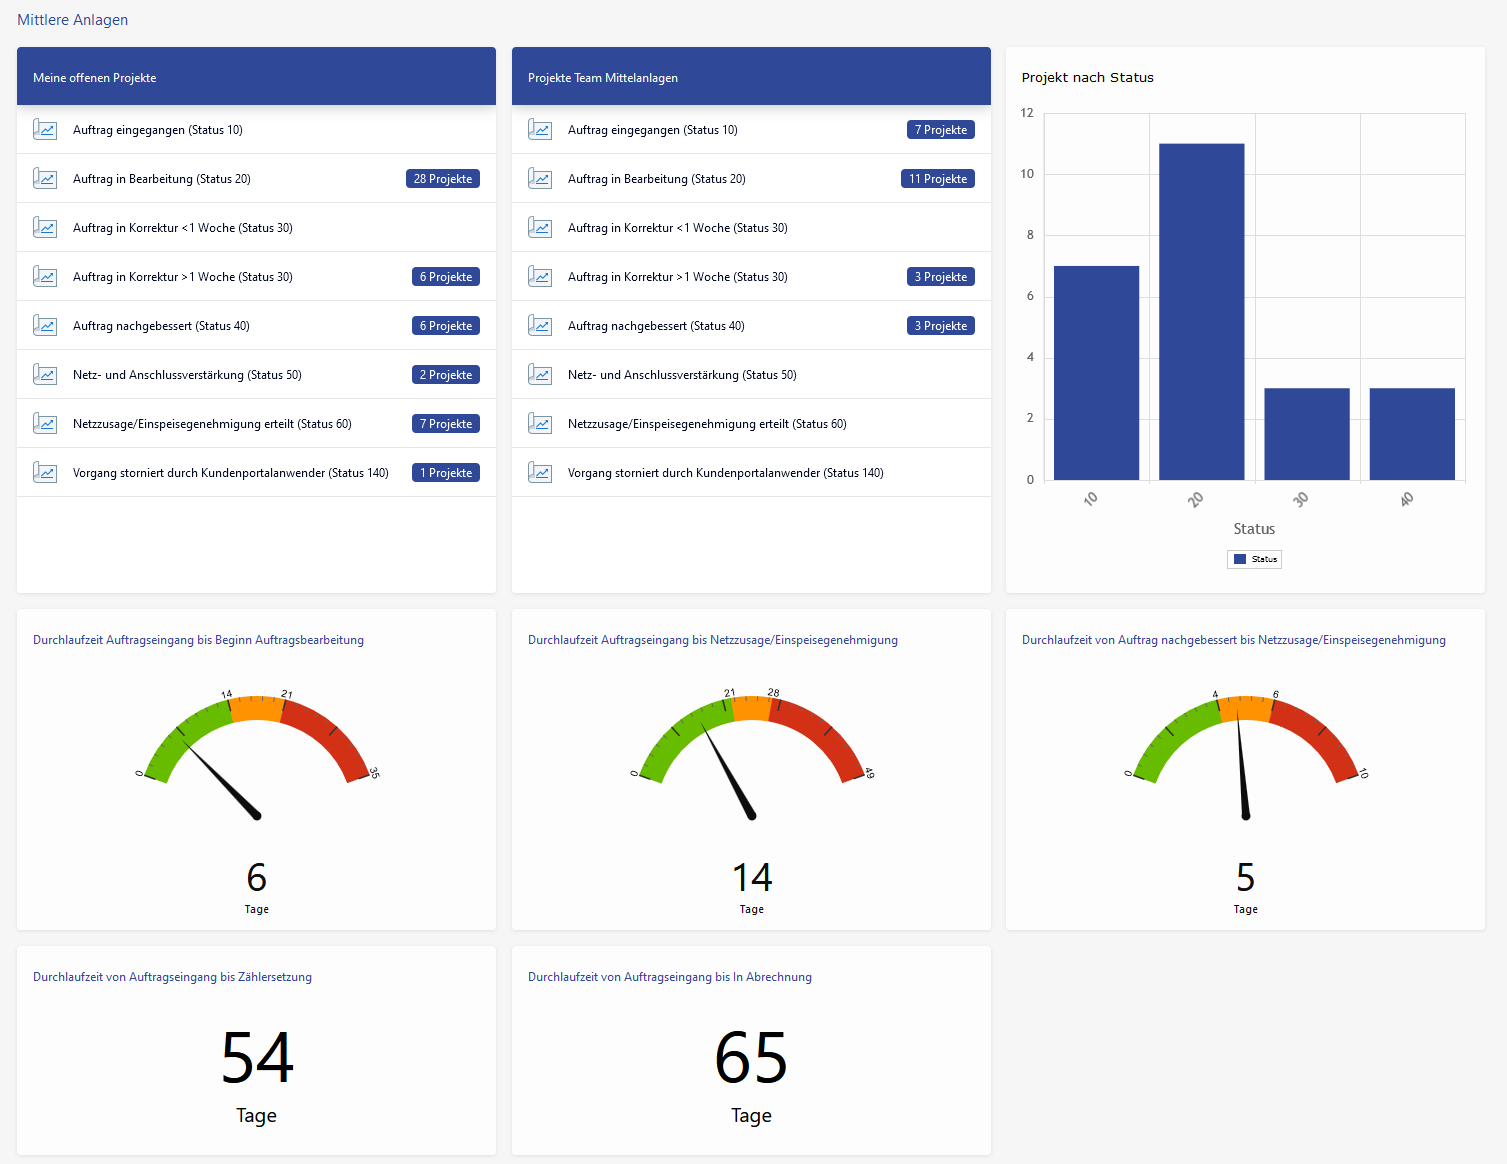Viewport: 1507px width, 1164px height.
Task: Click the team panel chart icon for Auftrag eingegangen
Action: 540,129
